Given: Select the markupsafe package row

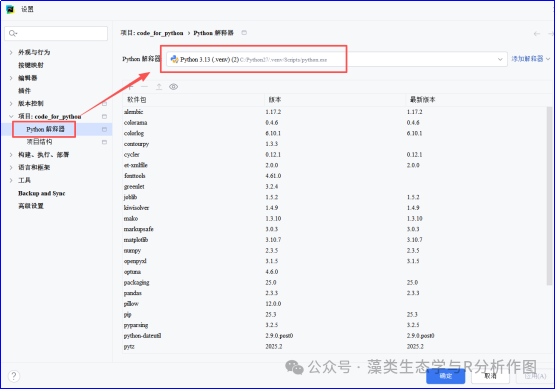Looking at the screenshot, I should [334, 229].
